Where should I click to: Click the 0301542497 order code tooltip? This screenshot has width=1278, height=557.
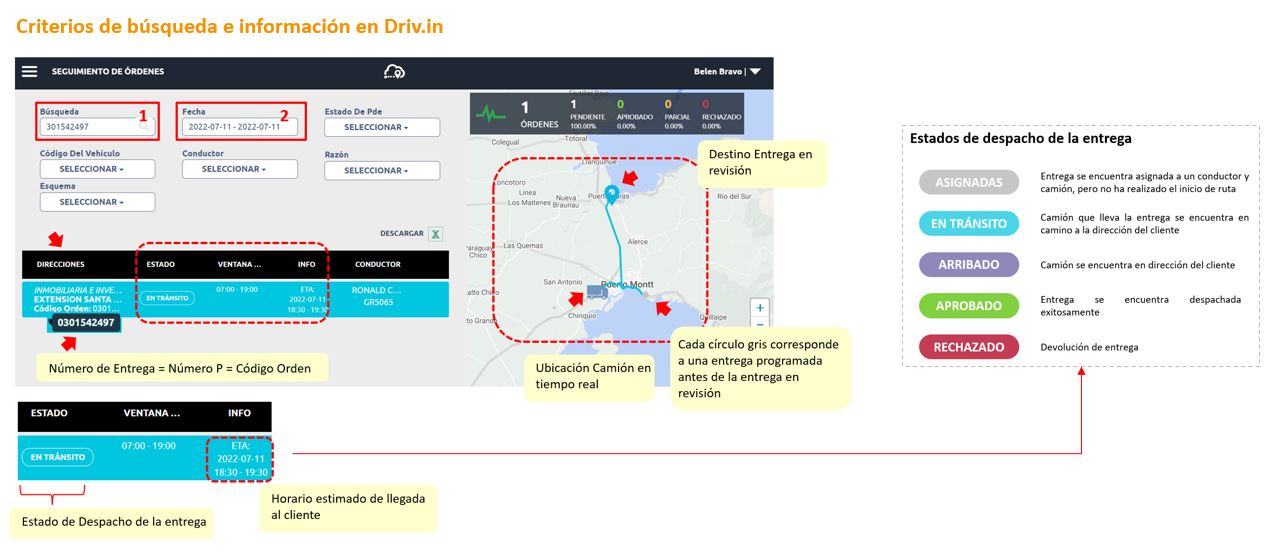(86, 323)
